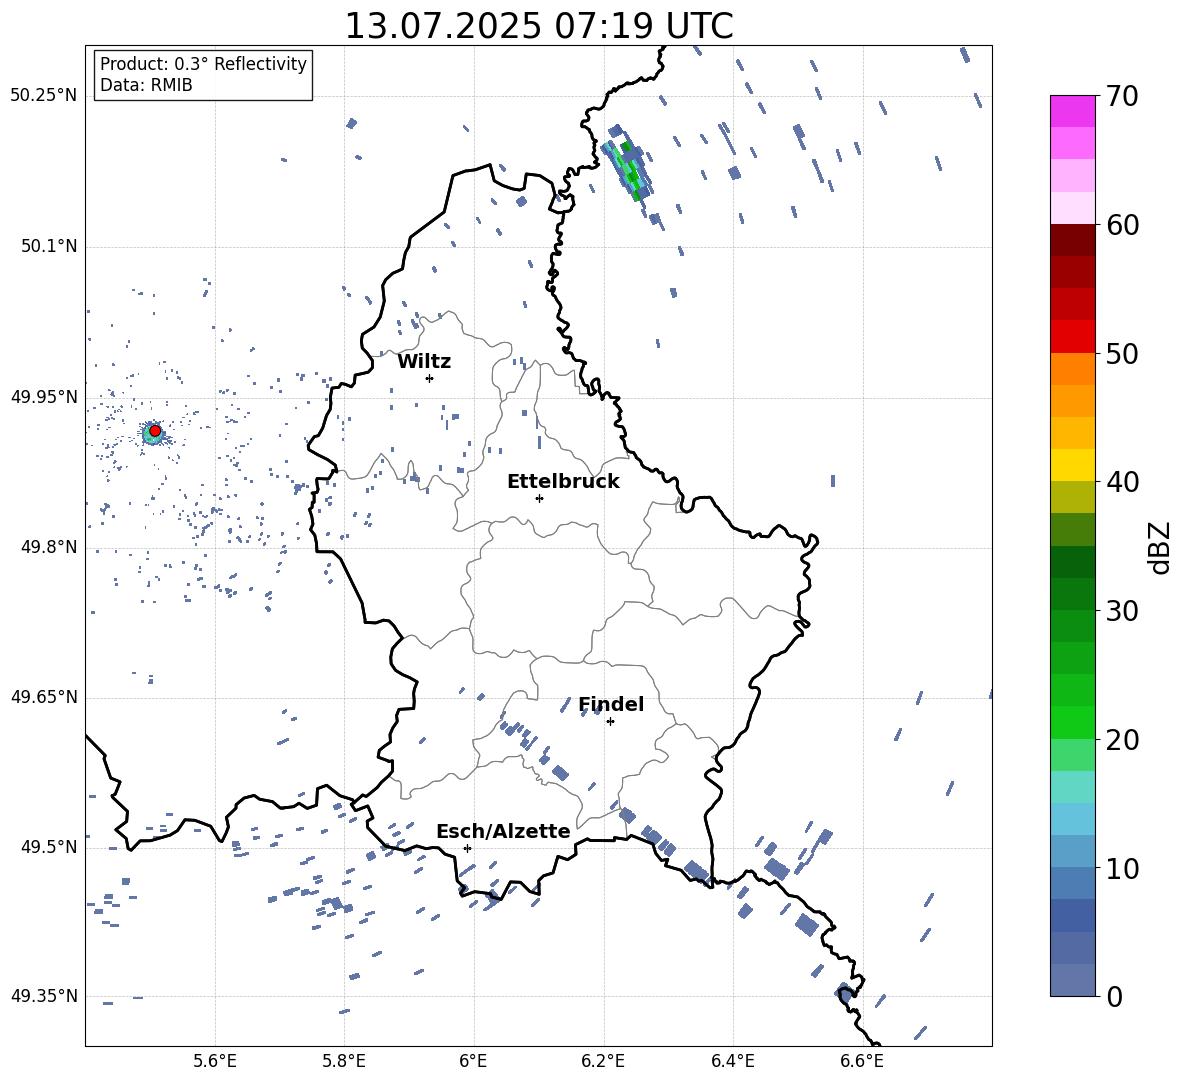Click the colorbar tick label 70
Image resolution: width=1184 pixels, height=1081 pixels.
(x=1122, y=97)
